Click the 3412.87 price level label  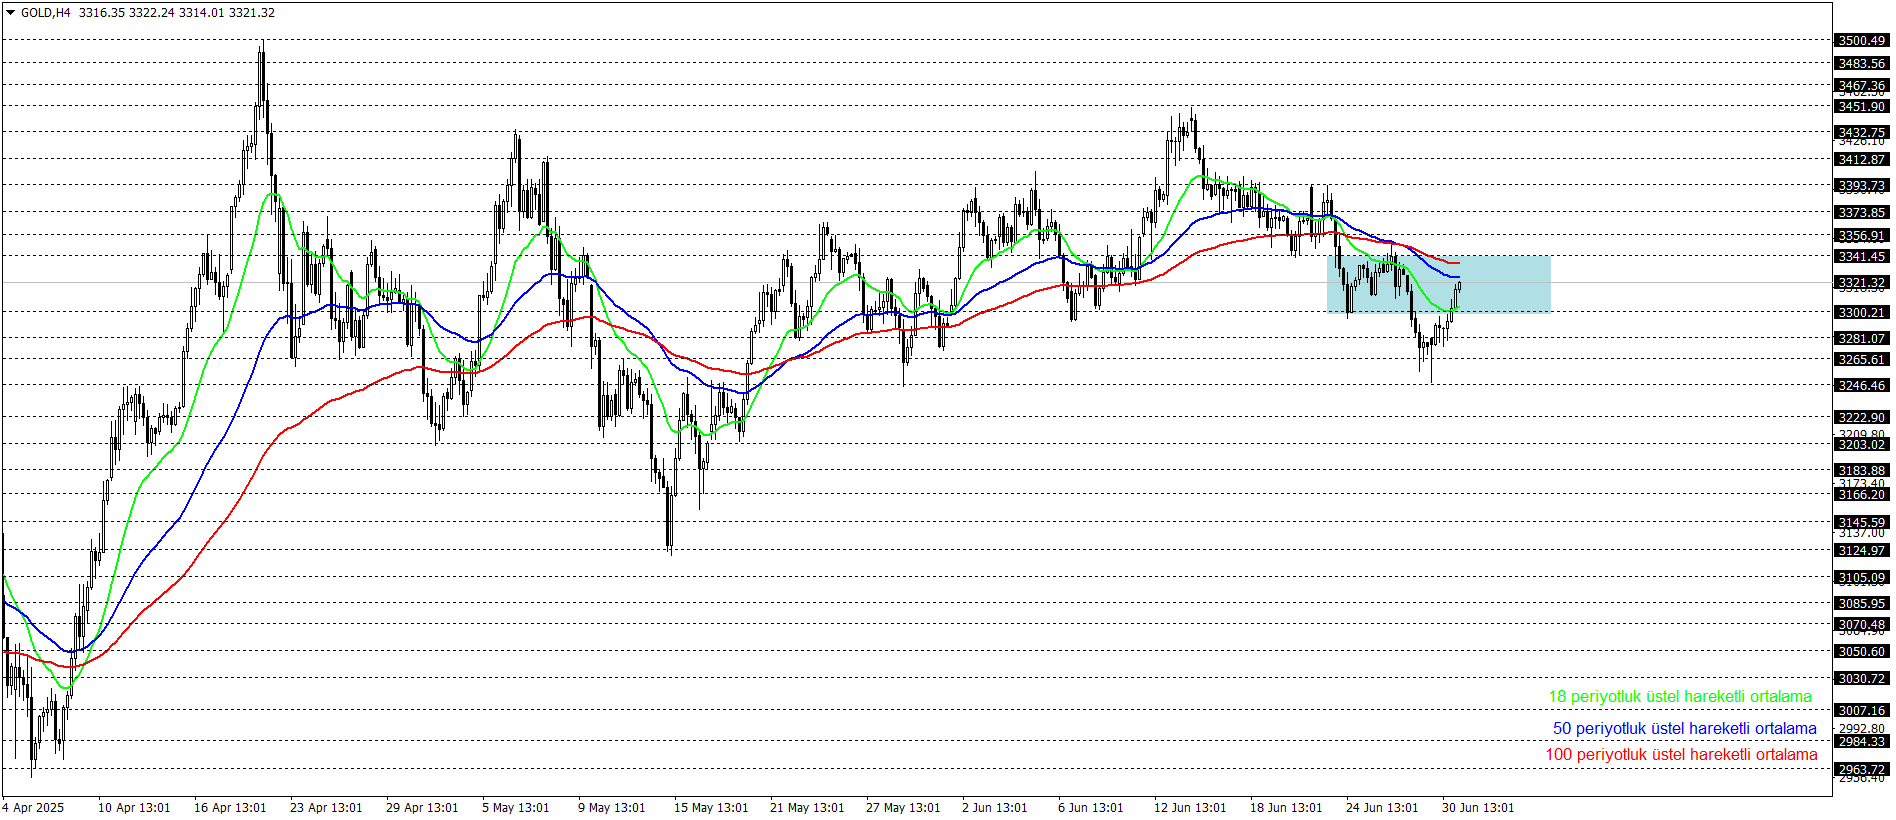click(1862, 160)
